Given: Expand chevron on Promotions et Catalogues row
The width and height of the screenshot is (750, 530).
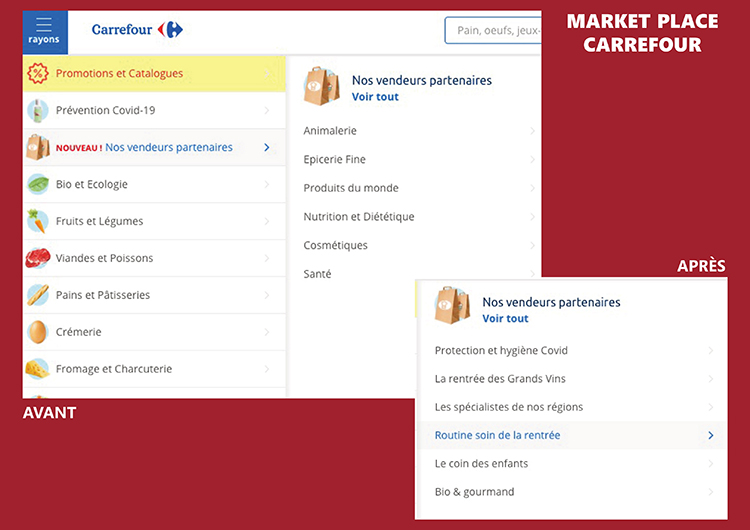Looking at the screenshot, I should 267,74.
